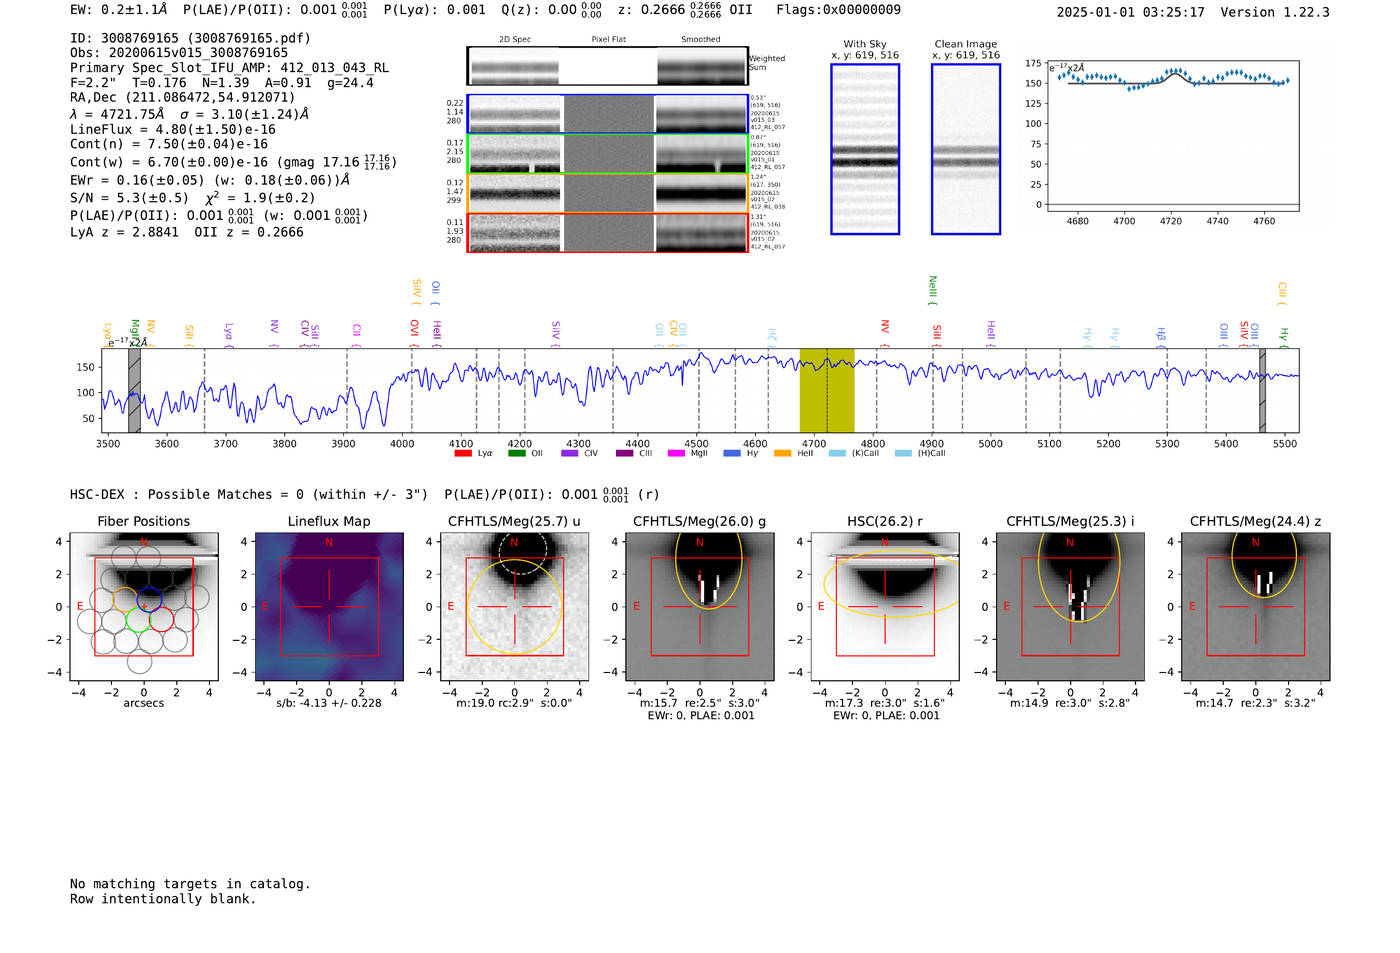
Task: Click the green OII legend swatch
Action: point(516,453)
